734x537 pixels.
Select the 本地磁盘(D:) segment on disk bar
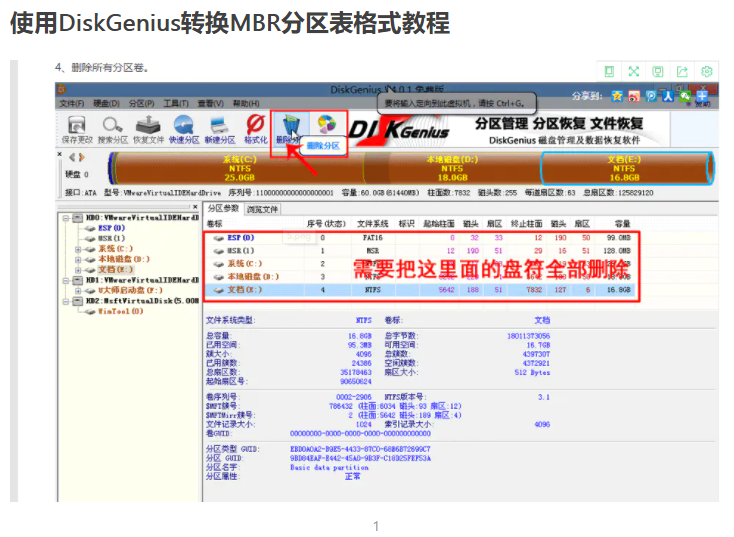click(452, 168)
